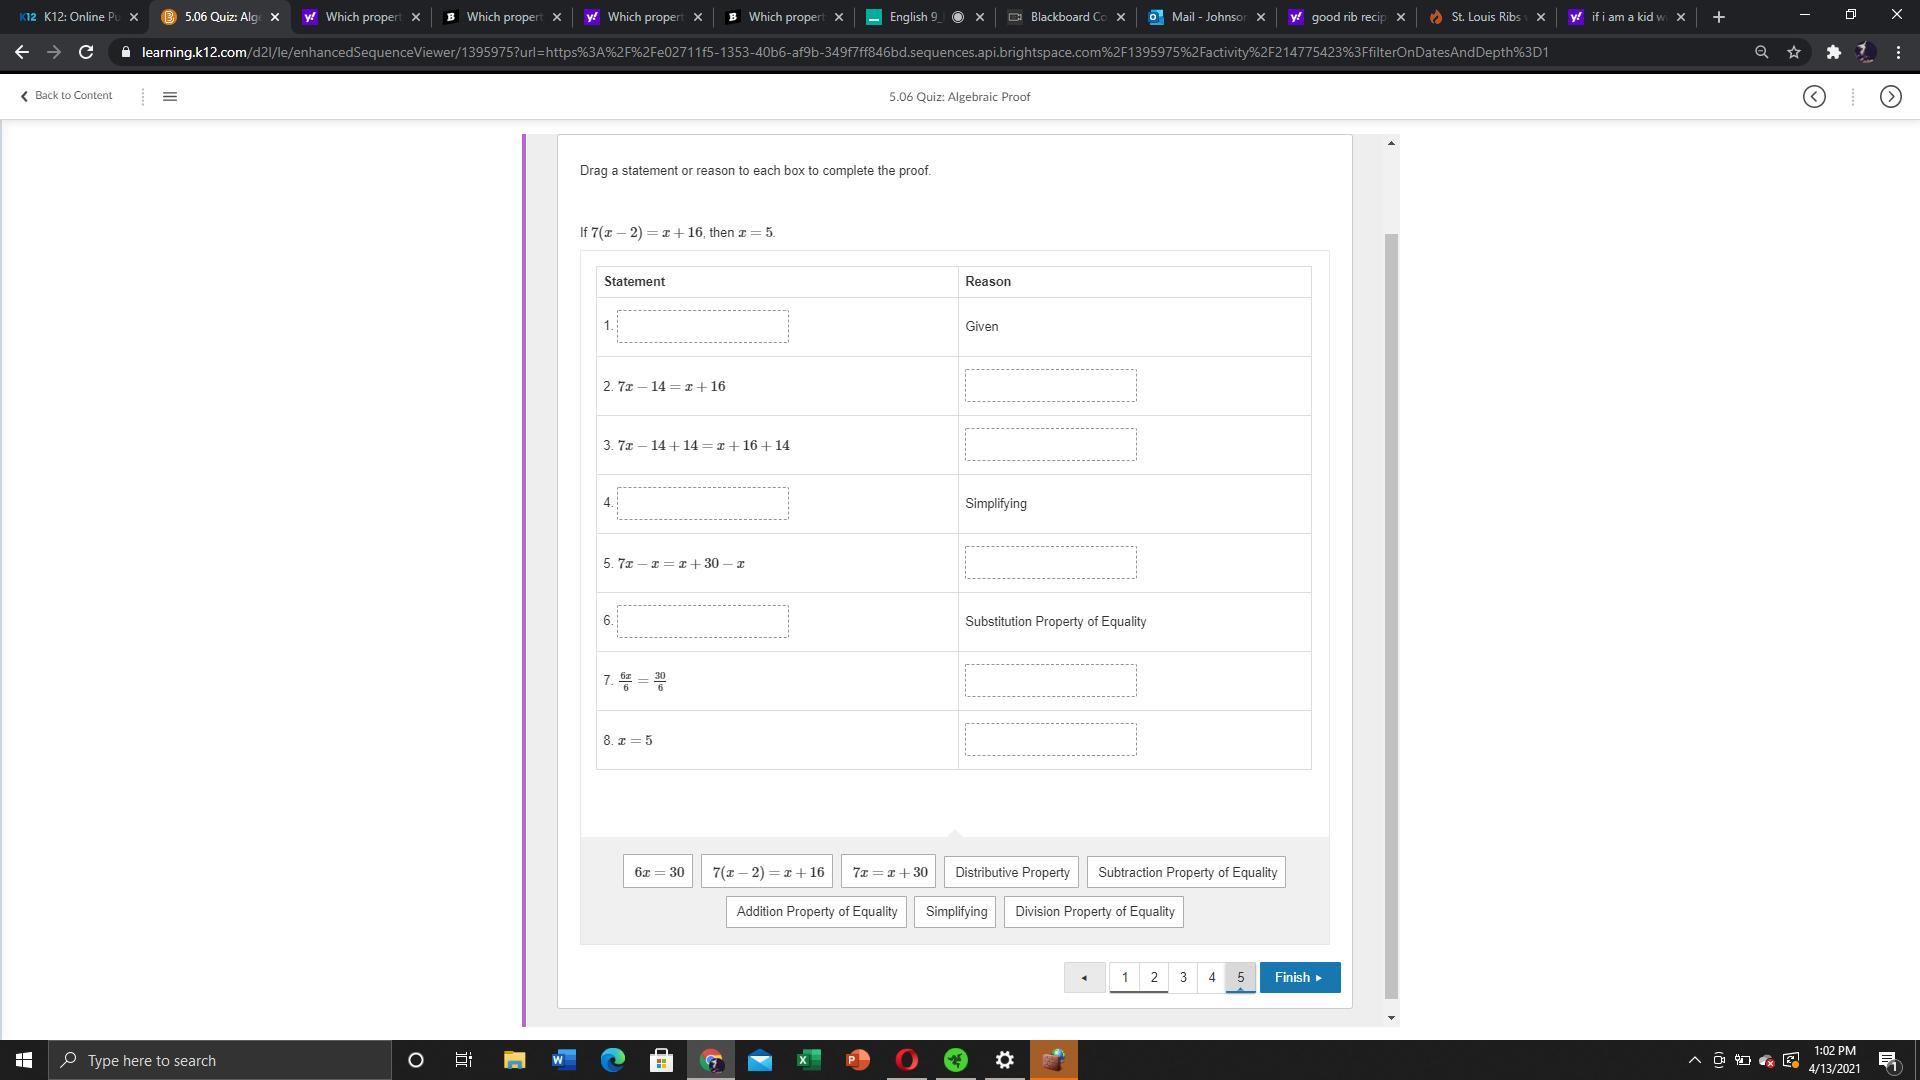
Task: Go to previous activity with left arrow circle
Action: 1814,96
